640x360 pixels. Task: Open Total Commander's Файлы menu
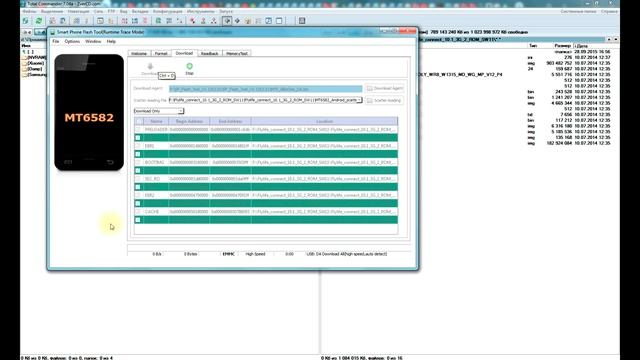pyautogui.click(x=29, y=11)
